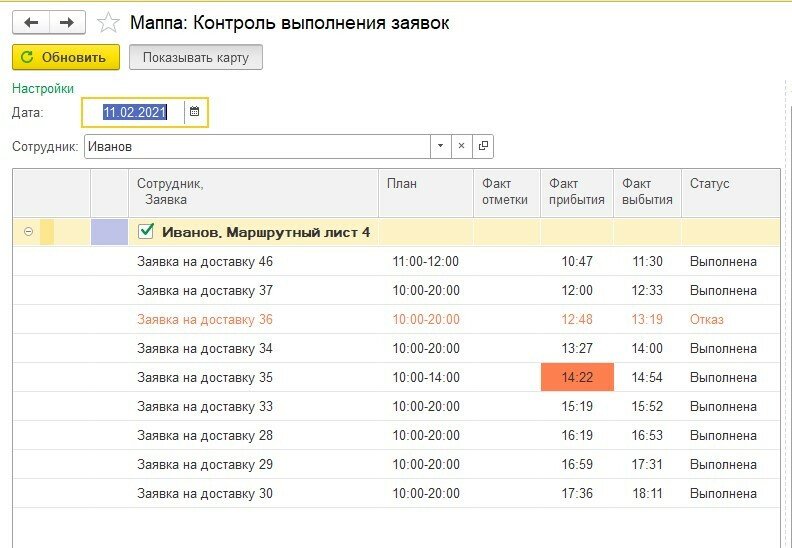Click the blue color cell in the route row
792x548 pixels.
(109, 232)
